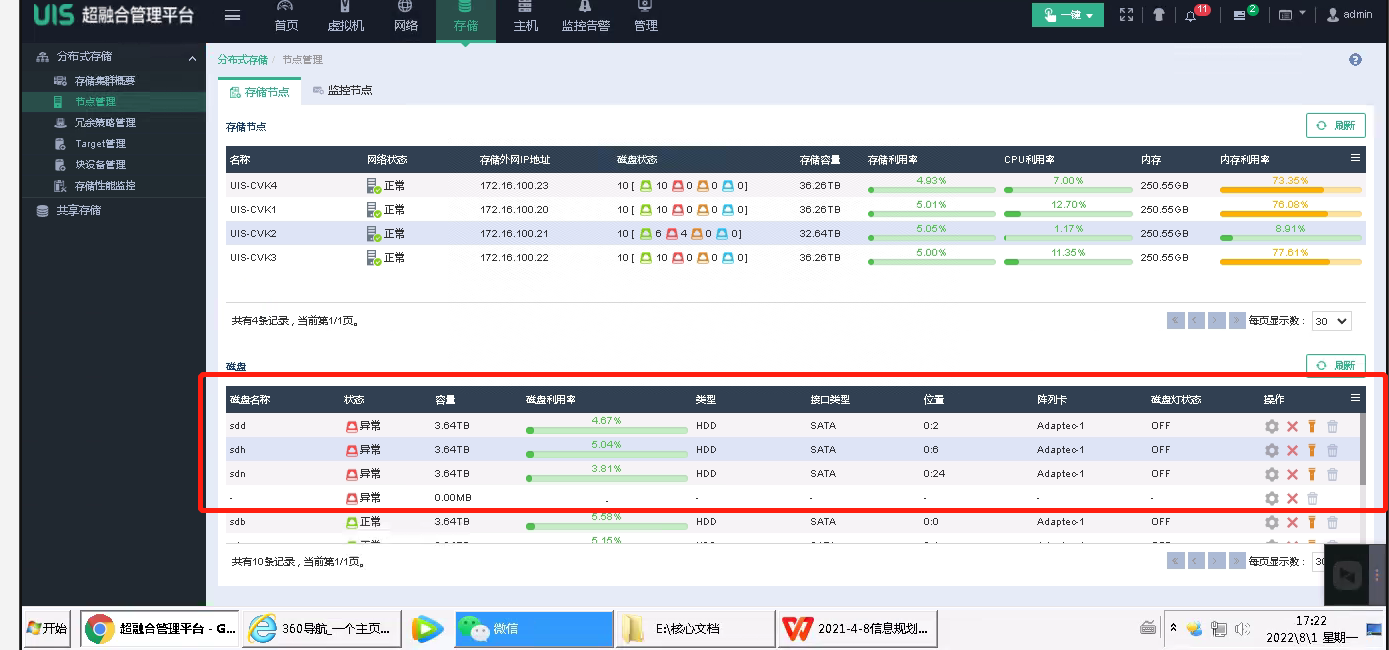The image size is (1389, 650).
Task: Open the help question mark icon
Action: point(1355,60)
